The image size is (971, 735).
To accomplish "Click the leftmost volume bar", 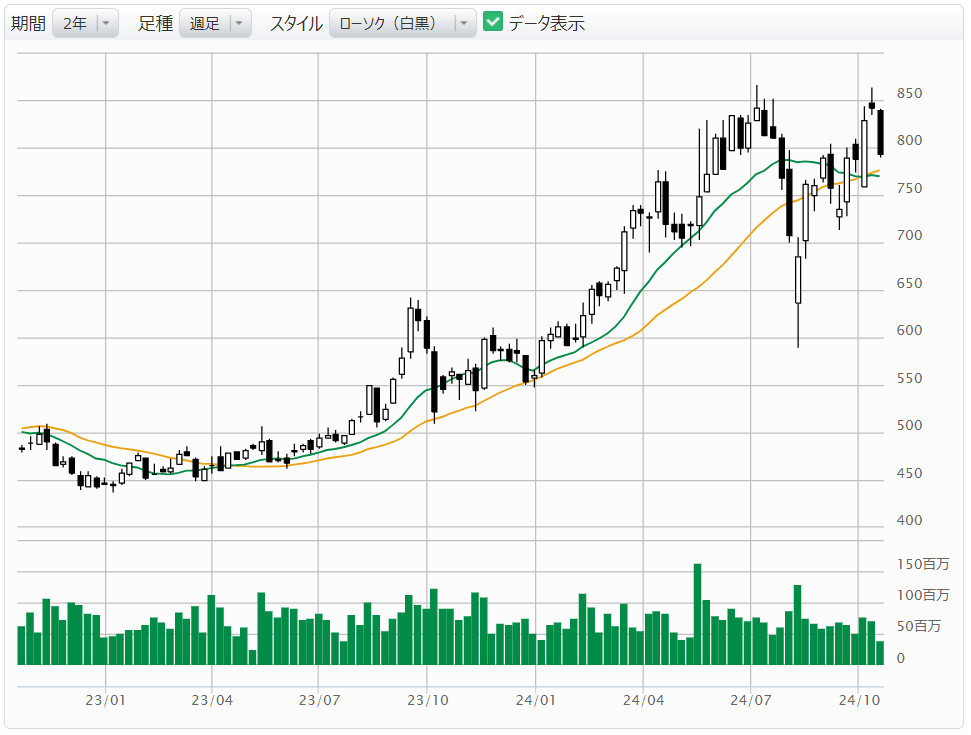I will pyautogui.click(x=21, y=645).
